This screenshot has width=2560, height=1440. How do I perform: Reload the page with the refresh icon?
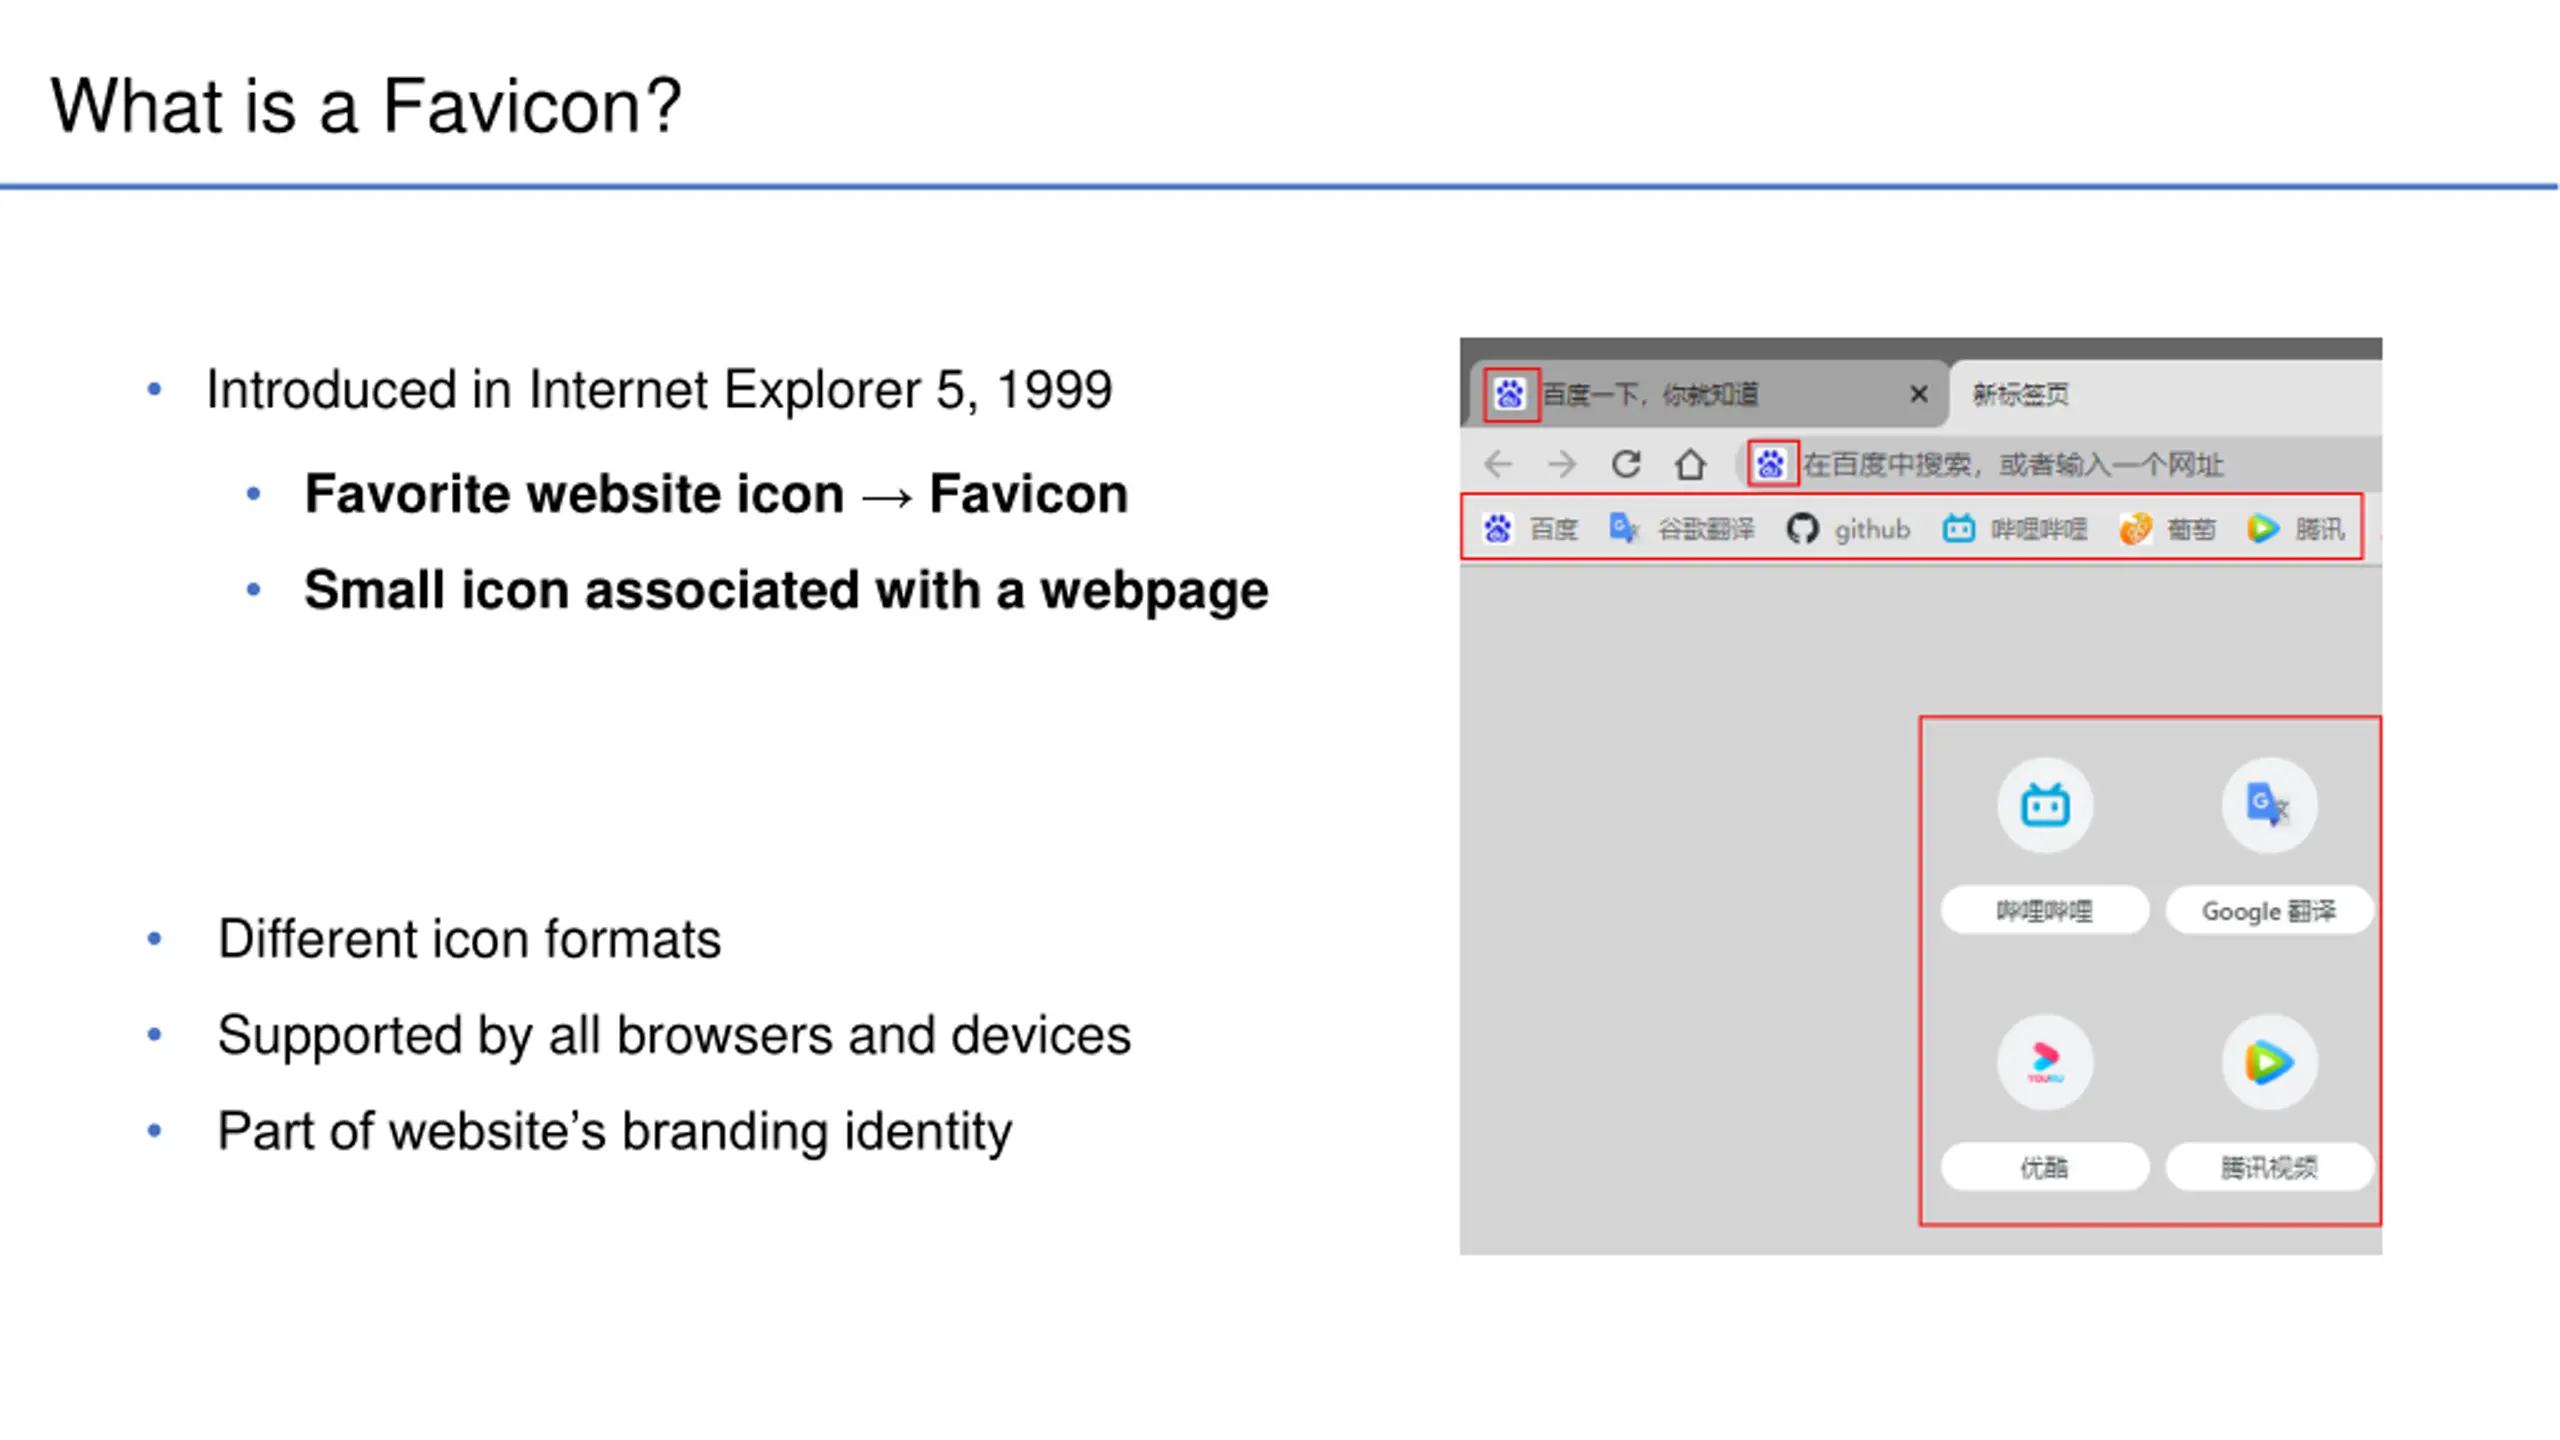(1626, 464)
